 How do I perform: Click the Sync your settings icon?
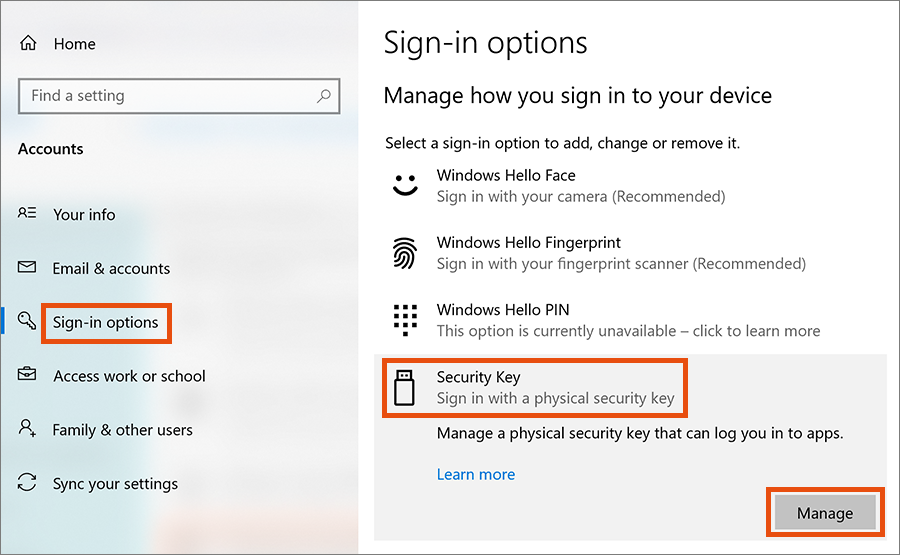point(27,483)
